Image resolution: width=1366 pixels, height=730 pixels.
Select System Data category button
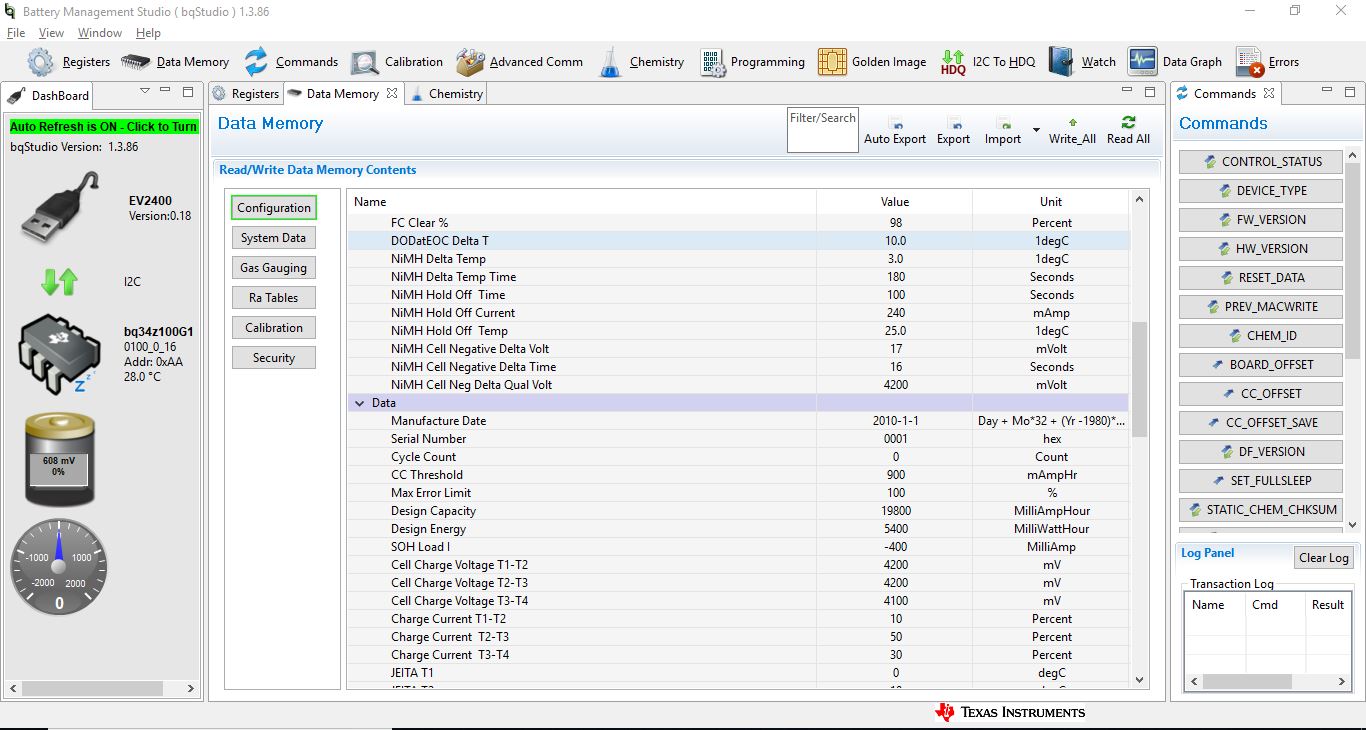pos(274,238)
